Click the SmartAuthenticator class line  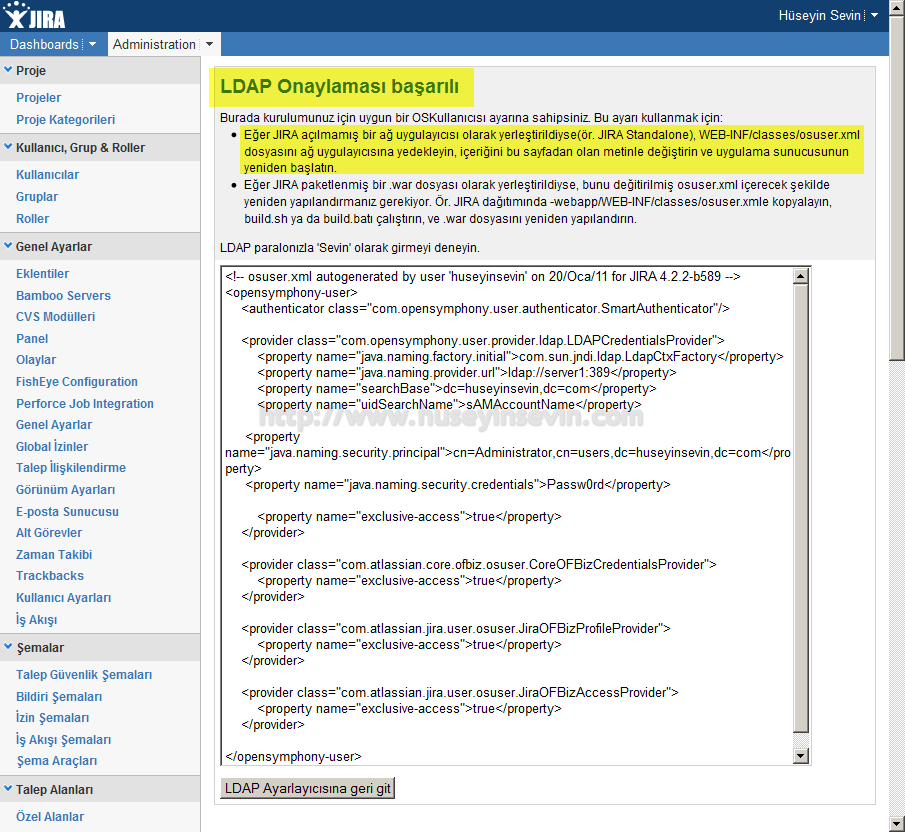[x=485, y=308]
